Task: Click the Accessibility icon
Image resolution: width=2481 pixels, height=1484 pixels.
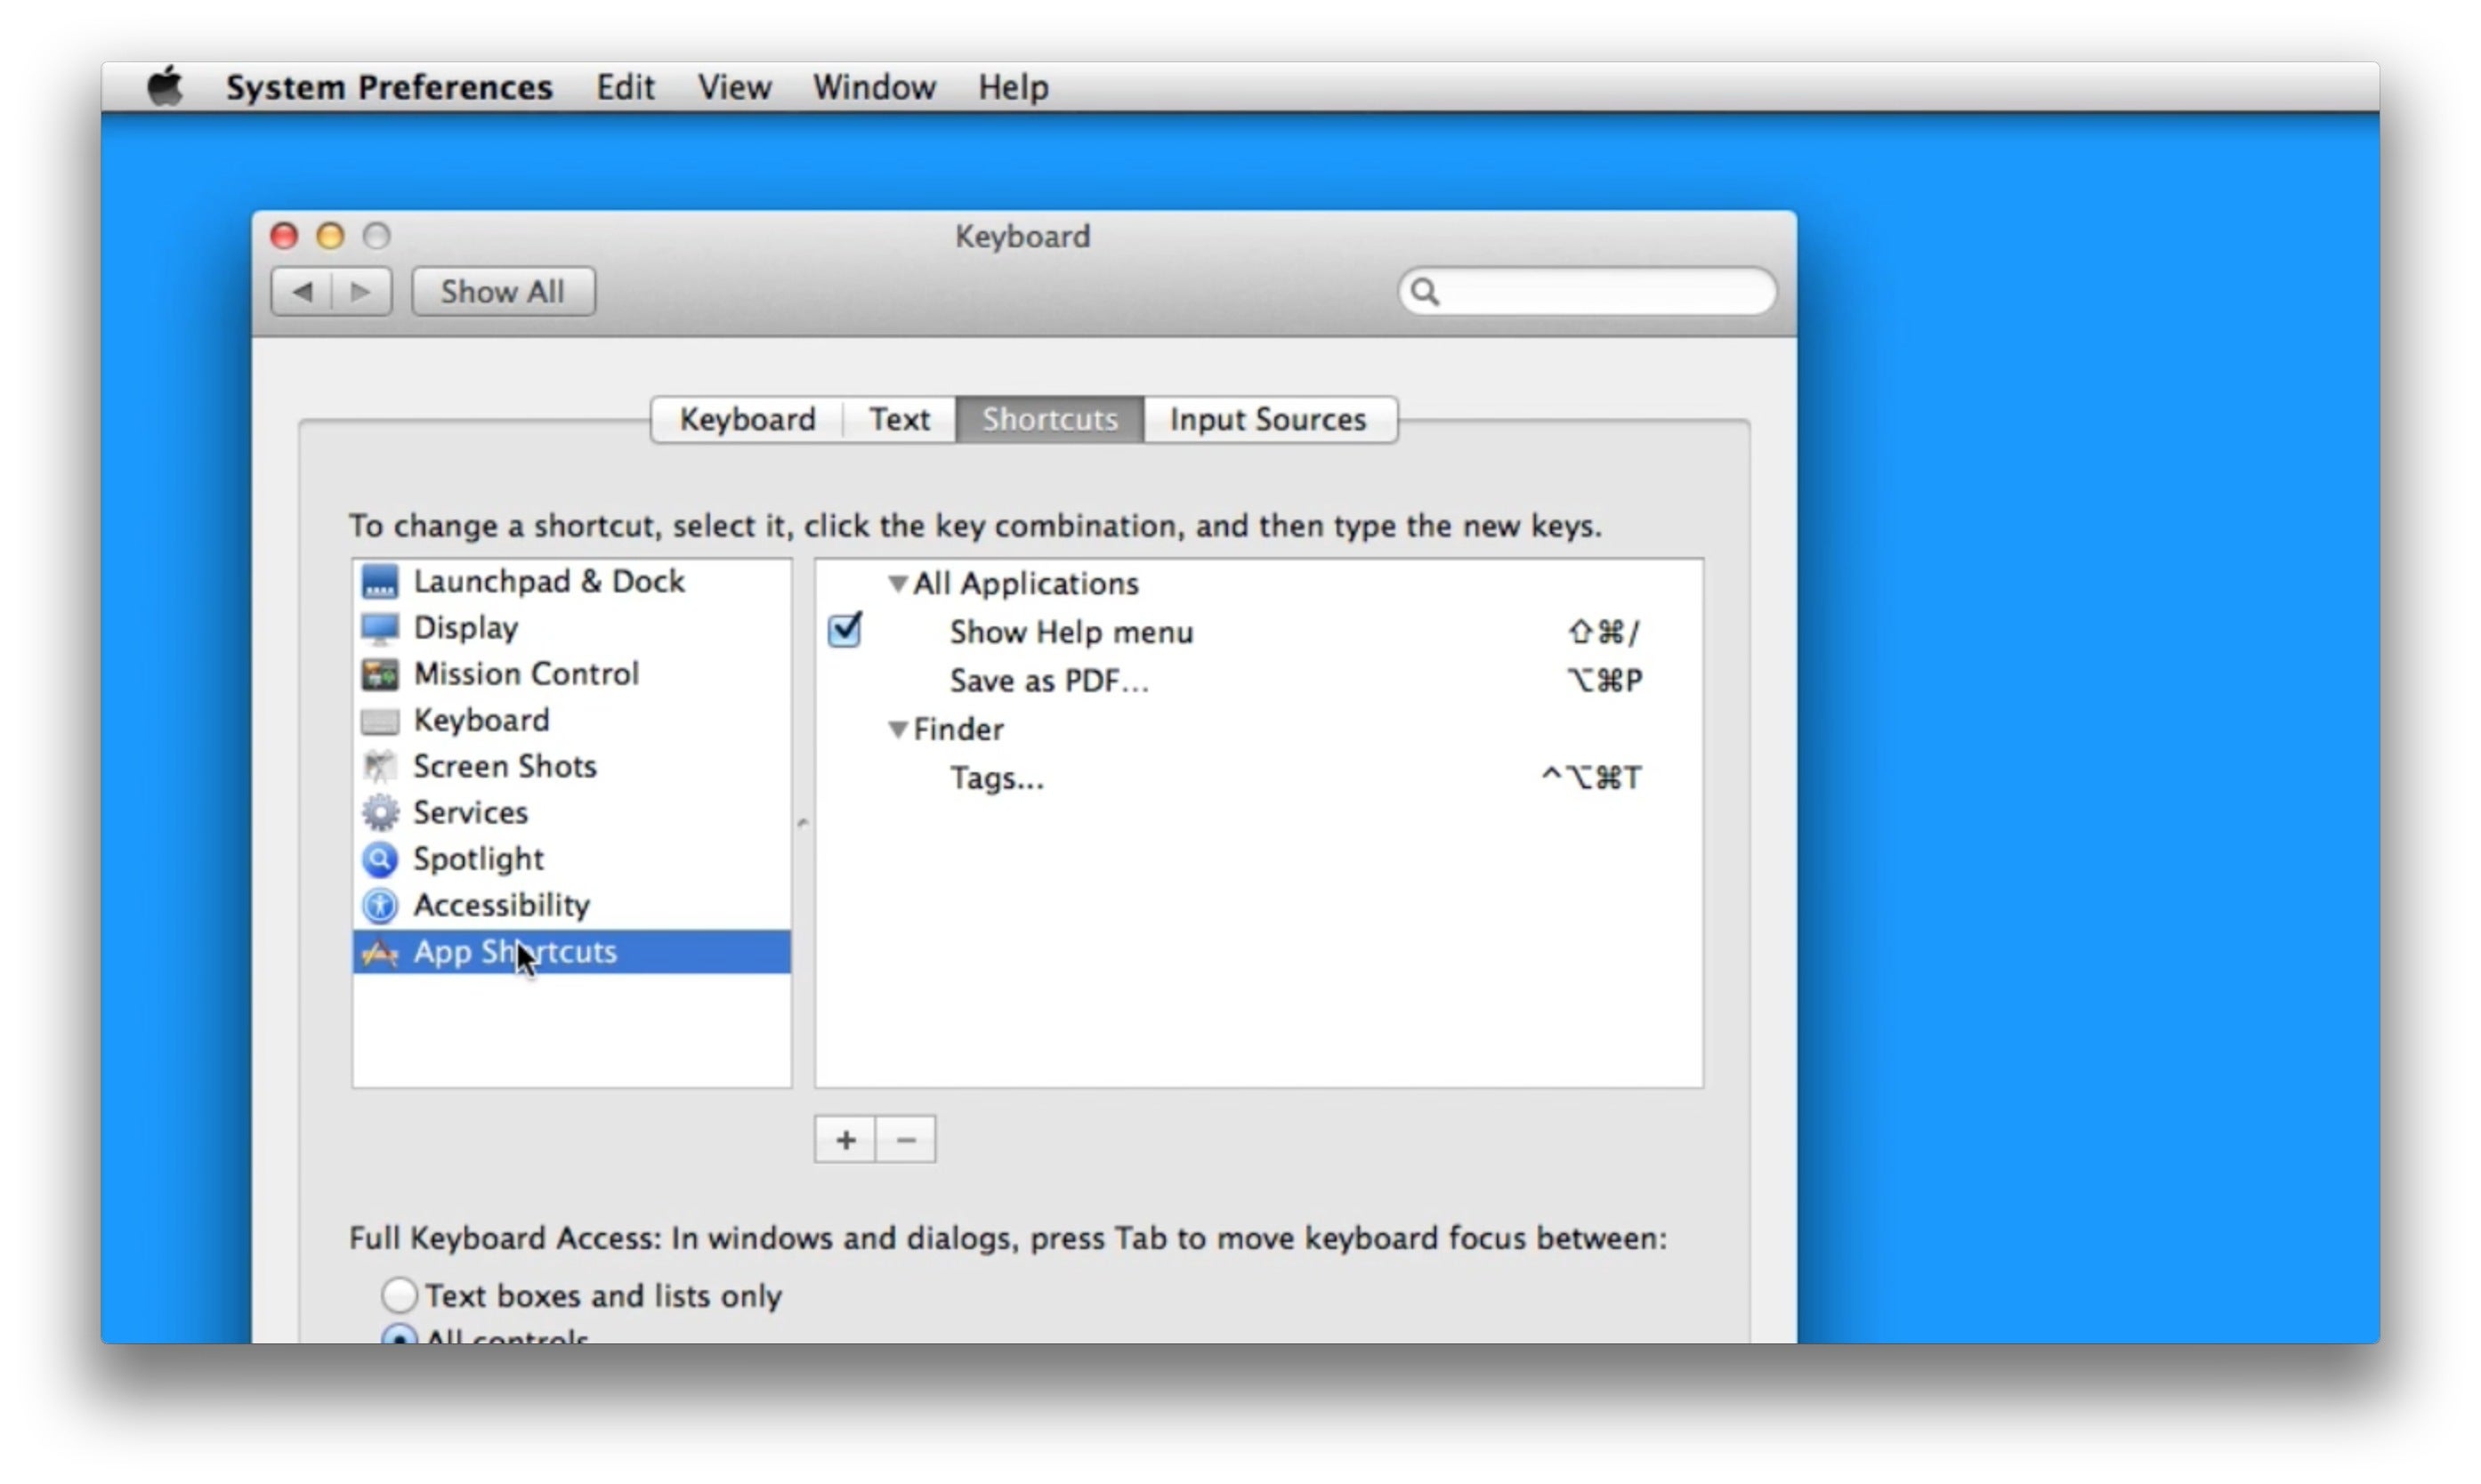Action: [379, 906]
